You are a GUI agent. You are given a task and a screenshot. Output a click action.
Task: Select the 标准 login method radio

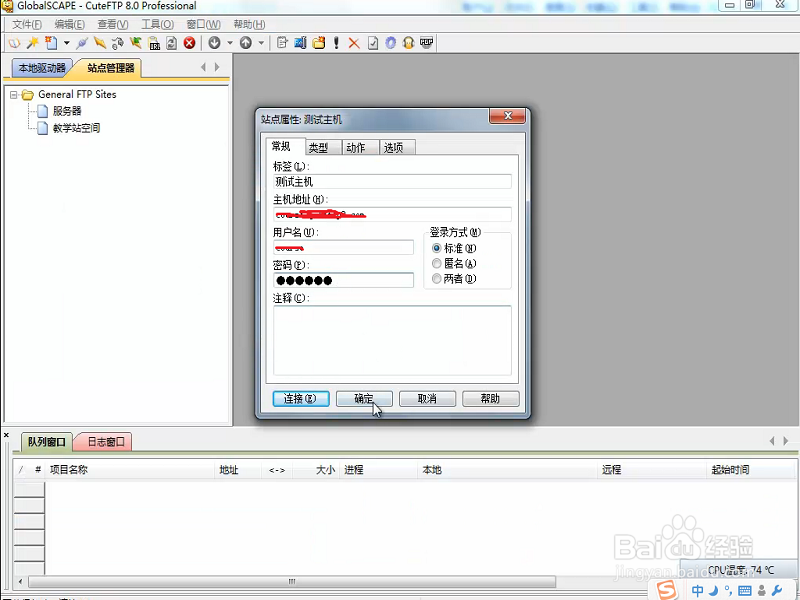click(x=436, y=248)
